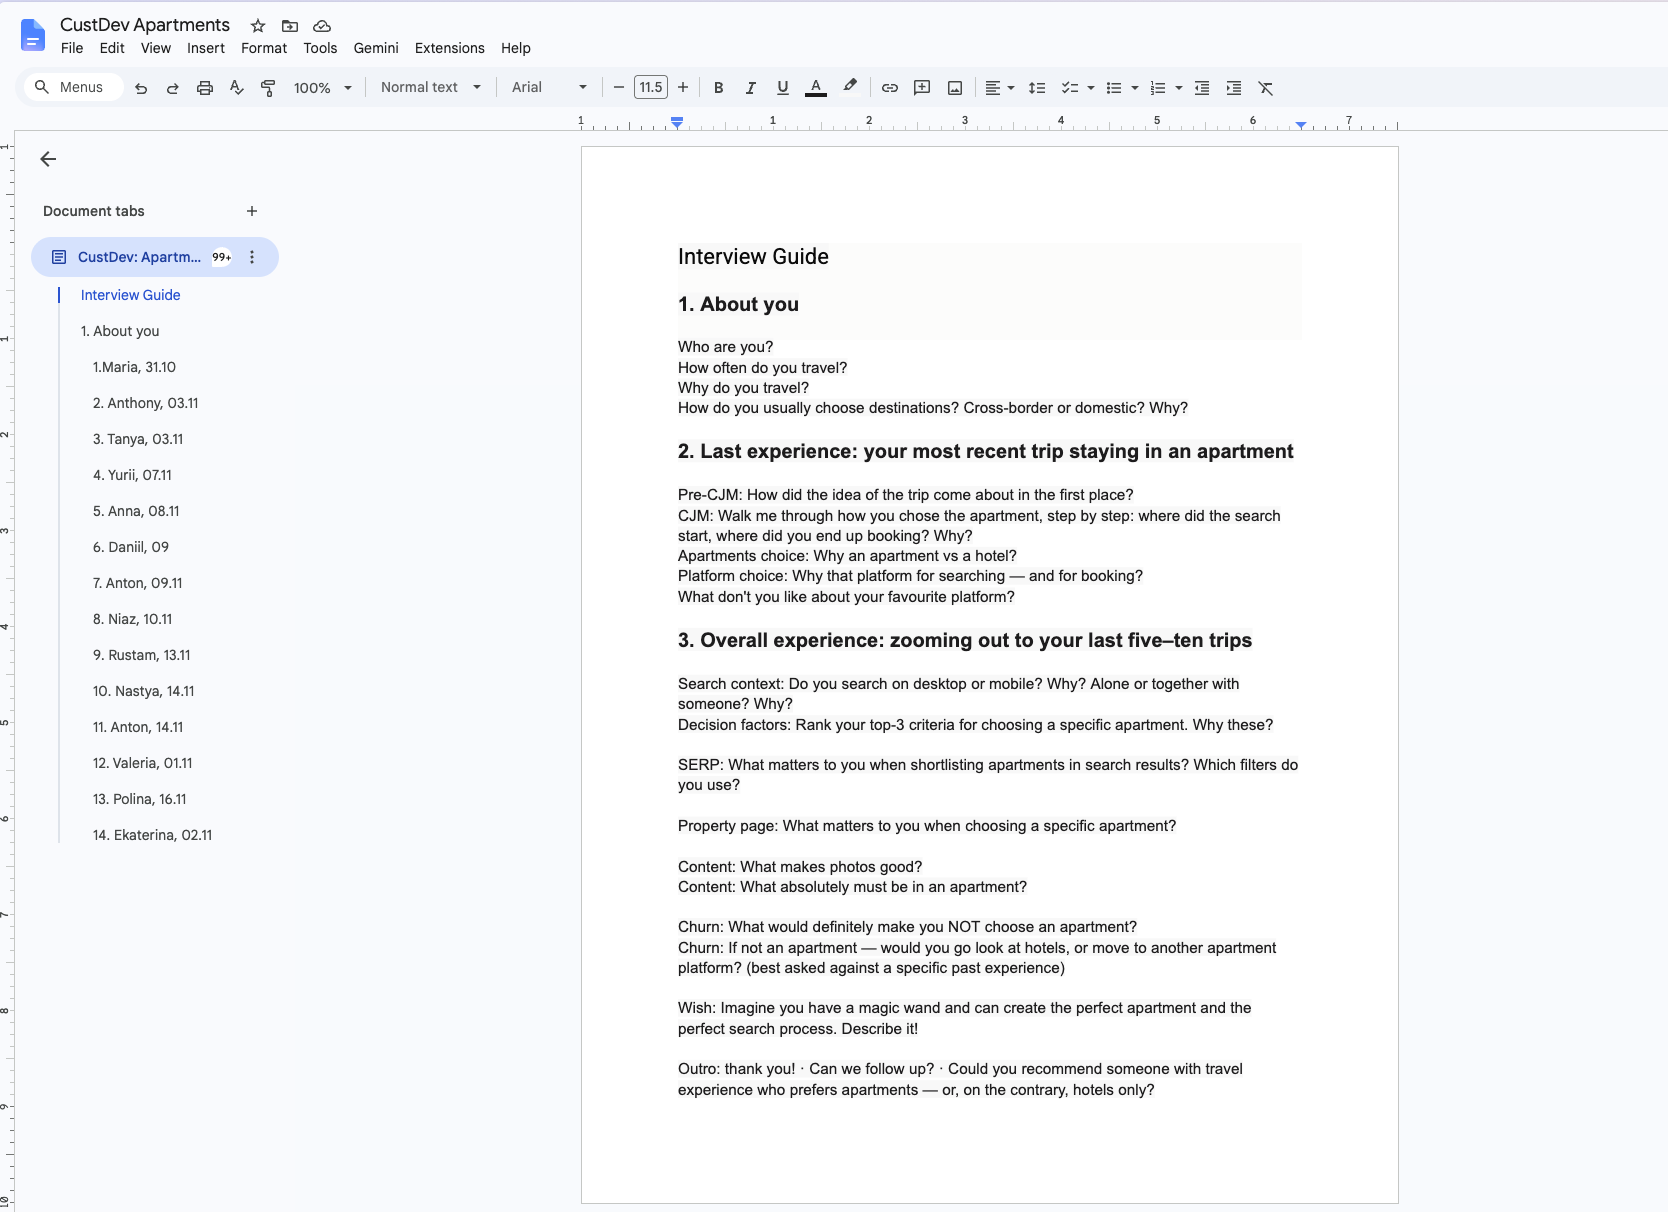Open the Extensions menu
1668x1212 pixels.
click(450, 48)
